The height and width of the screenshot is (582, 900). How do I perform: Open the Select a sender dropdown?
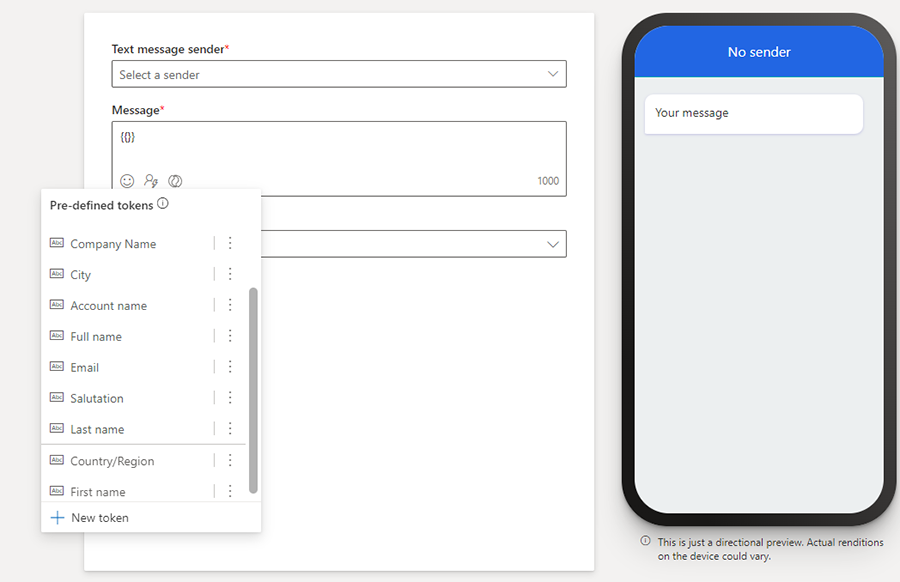click(338, 73)
